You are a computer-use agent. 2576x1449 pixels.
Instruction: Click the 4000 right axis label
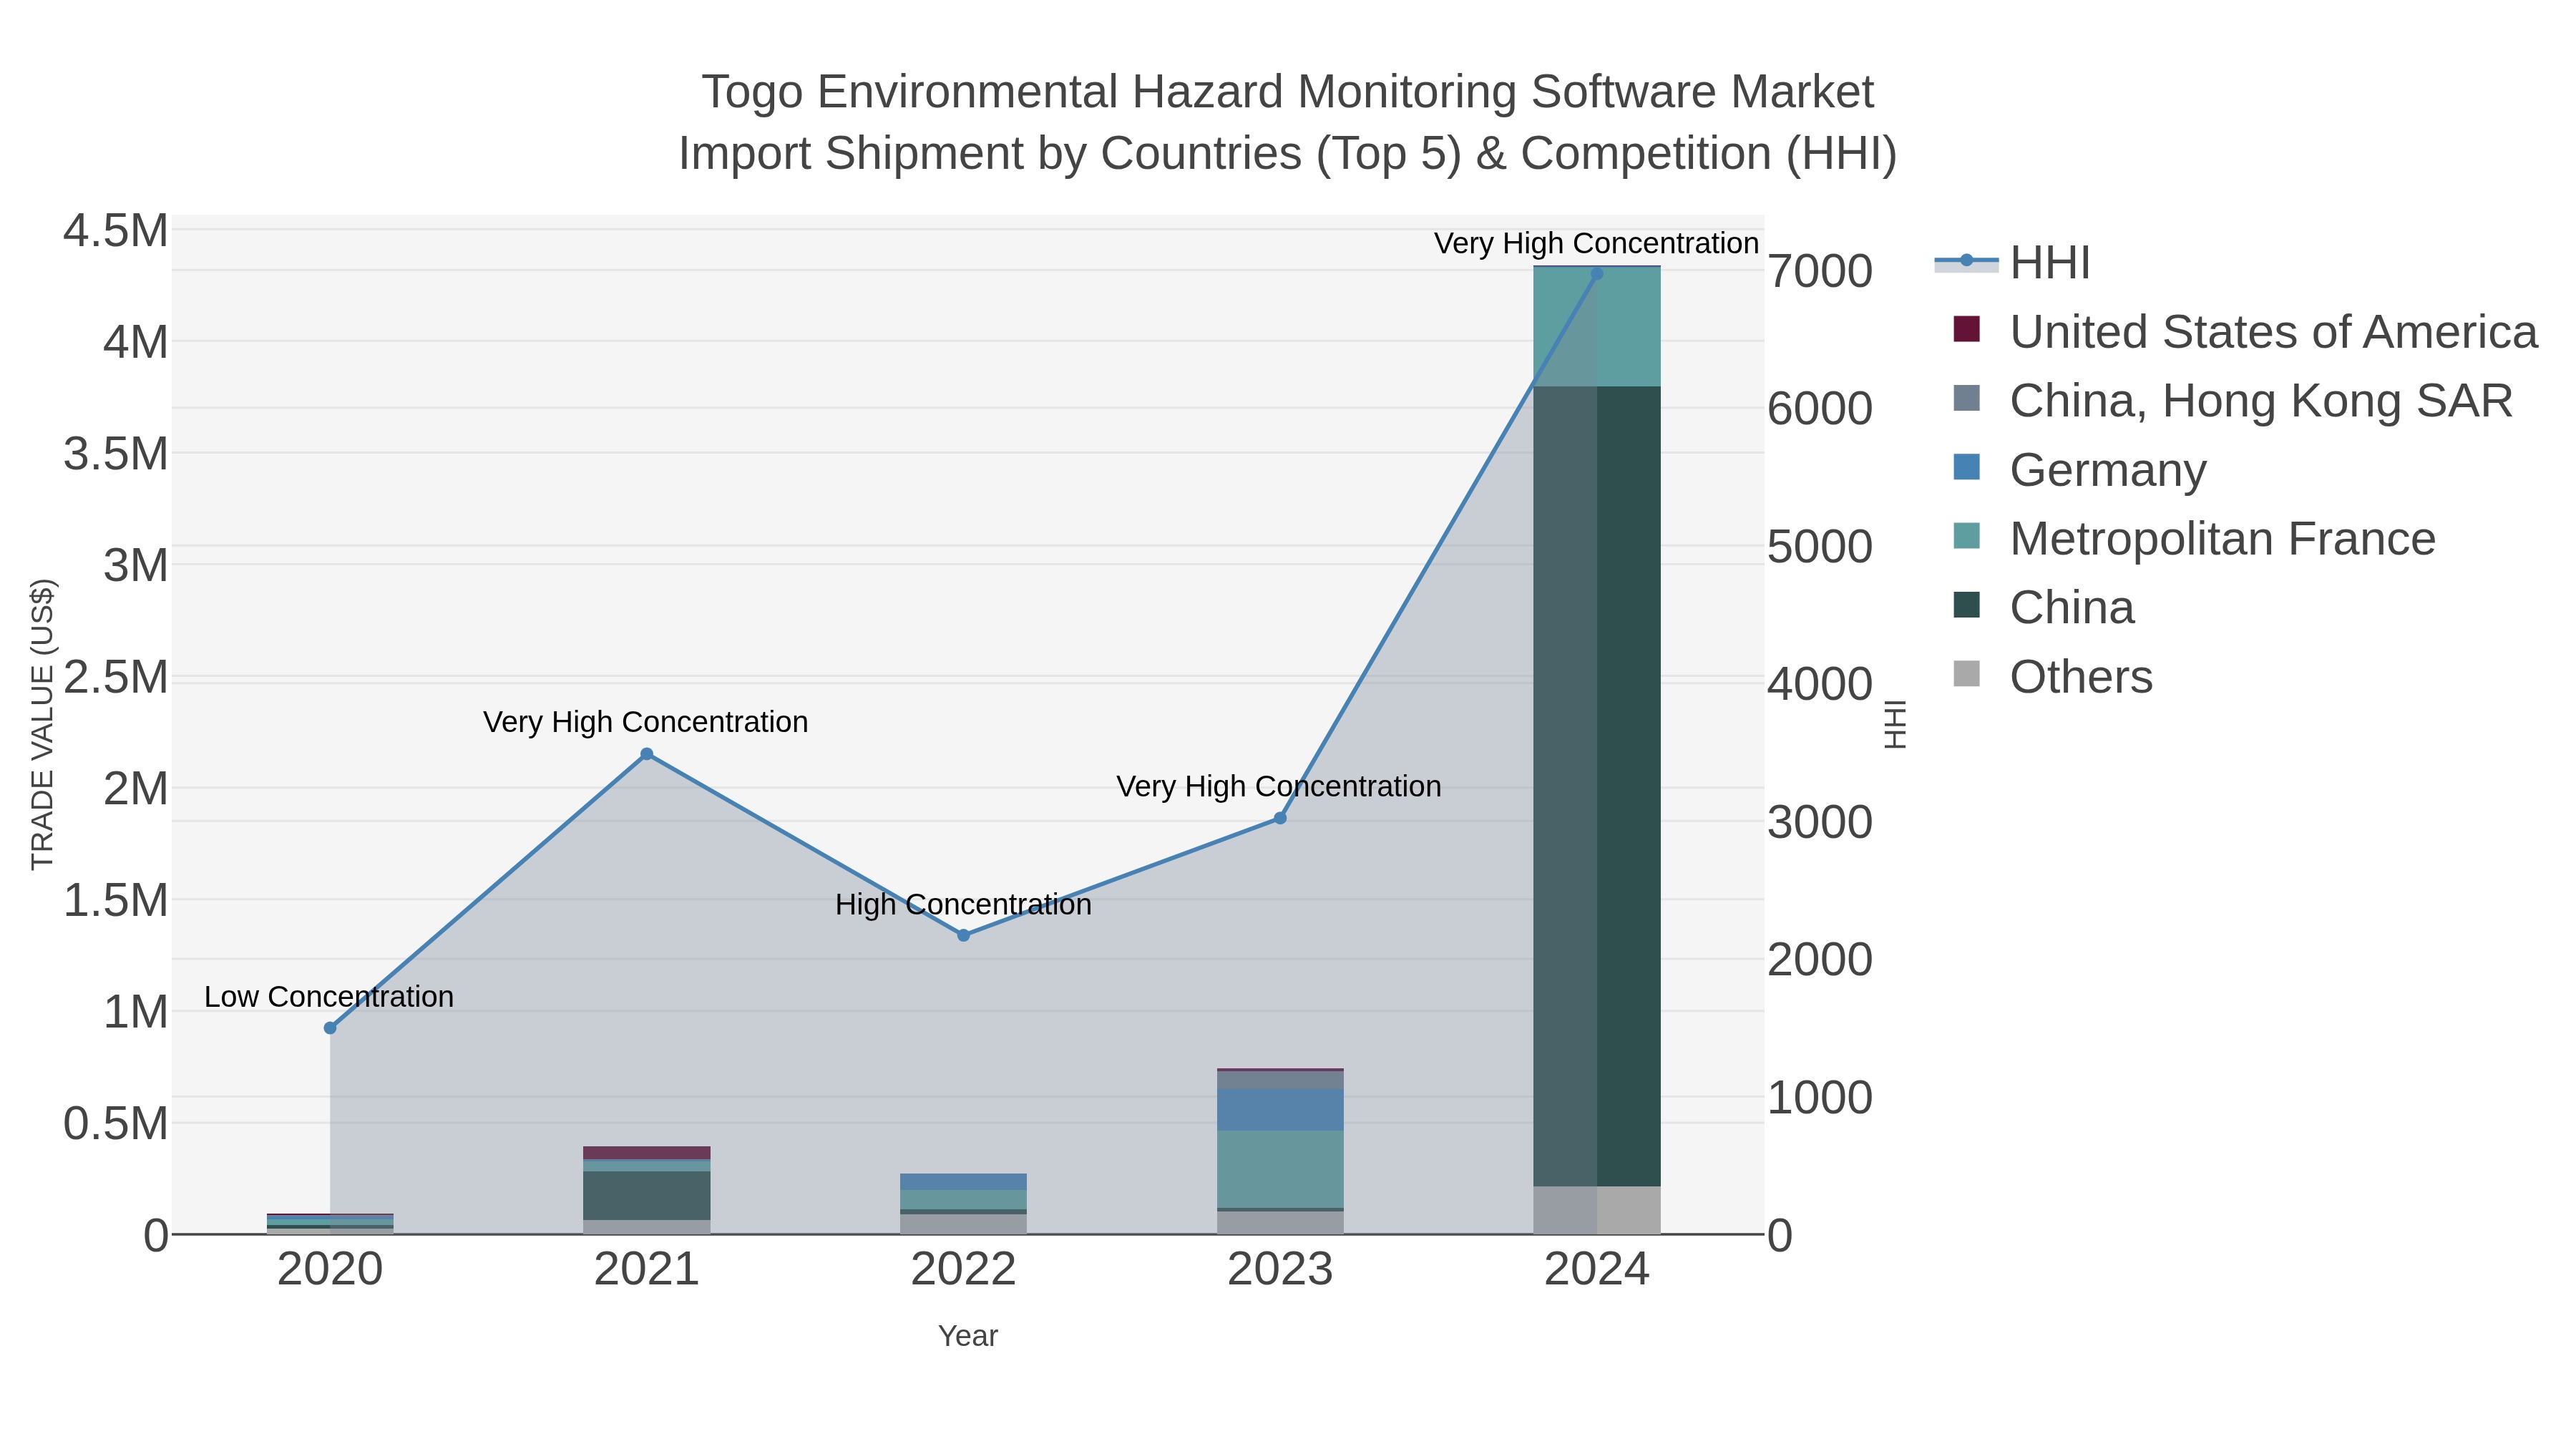(1820, 684)
